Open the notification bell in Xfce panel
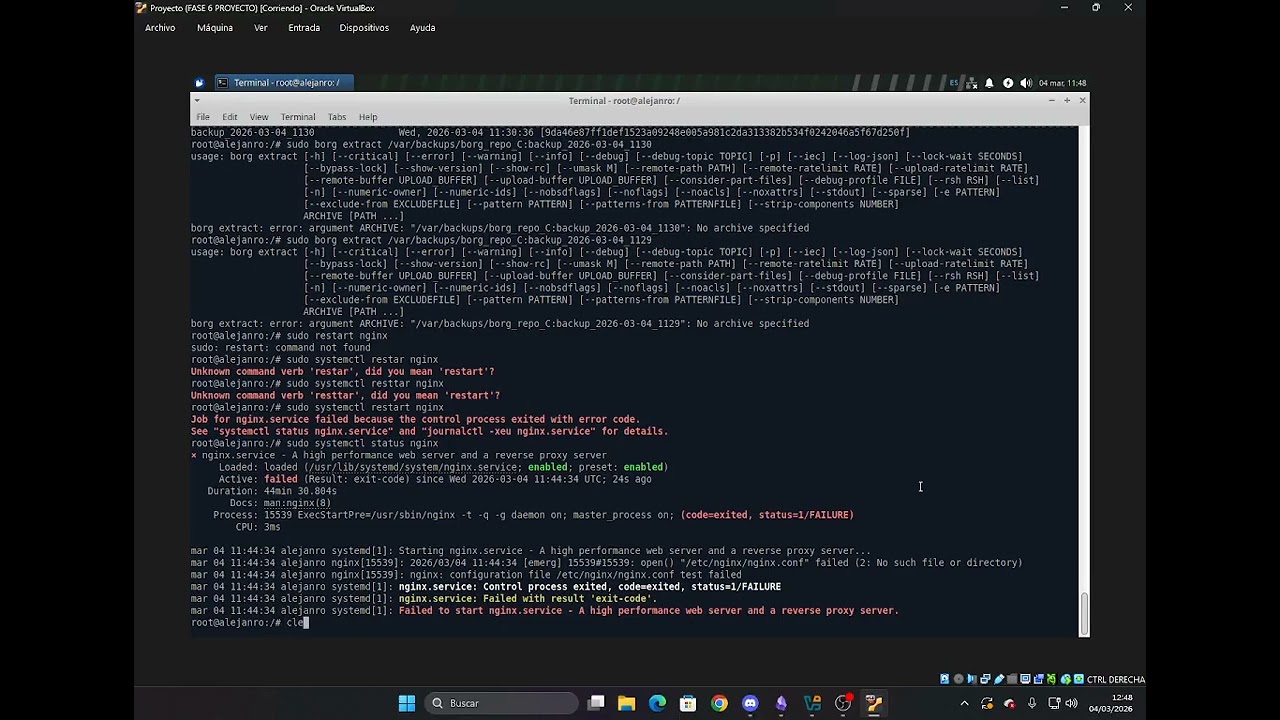The image size is (1280, 720). click(x=989, y=83)
